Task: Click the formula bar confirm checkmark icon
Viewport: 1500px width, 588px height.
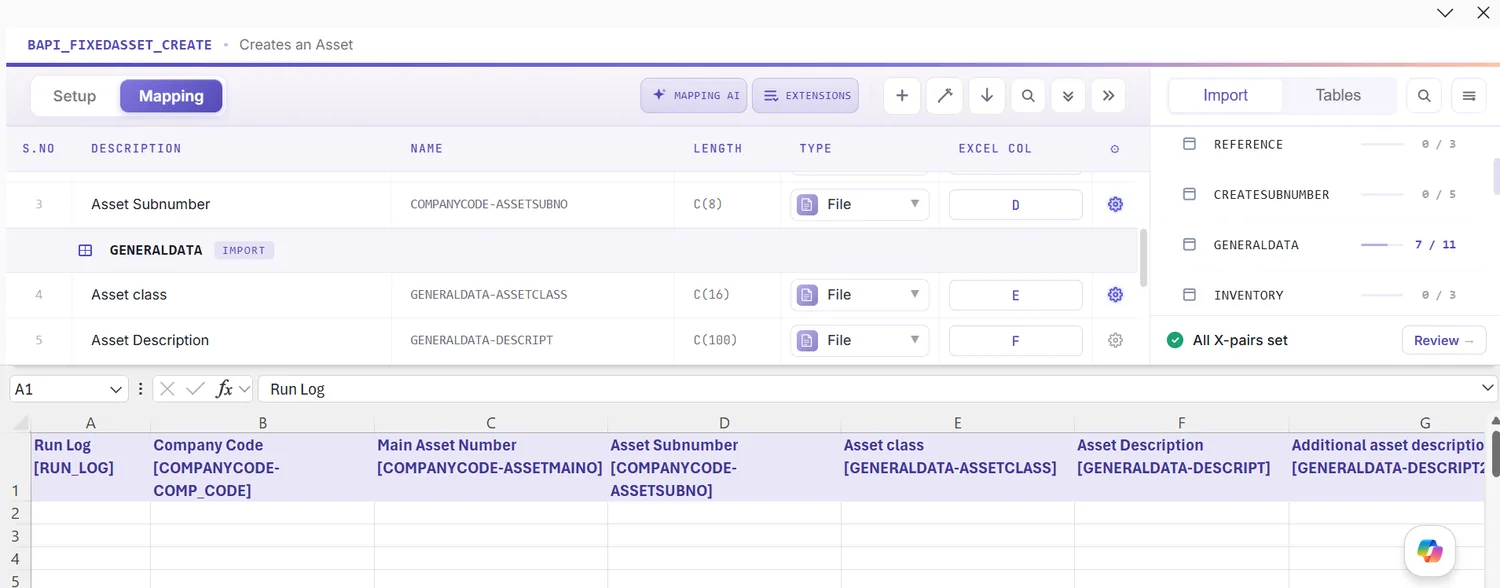Action: tap(195, 389)
